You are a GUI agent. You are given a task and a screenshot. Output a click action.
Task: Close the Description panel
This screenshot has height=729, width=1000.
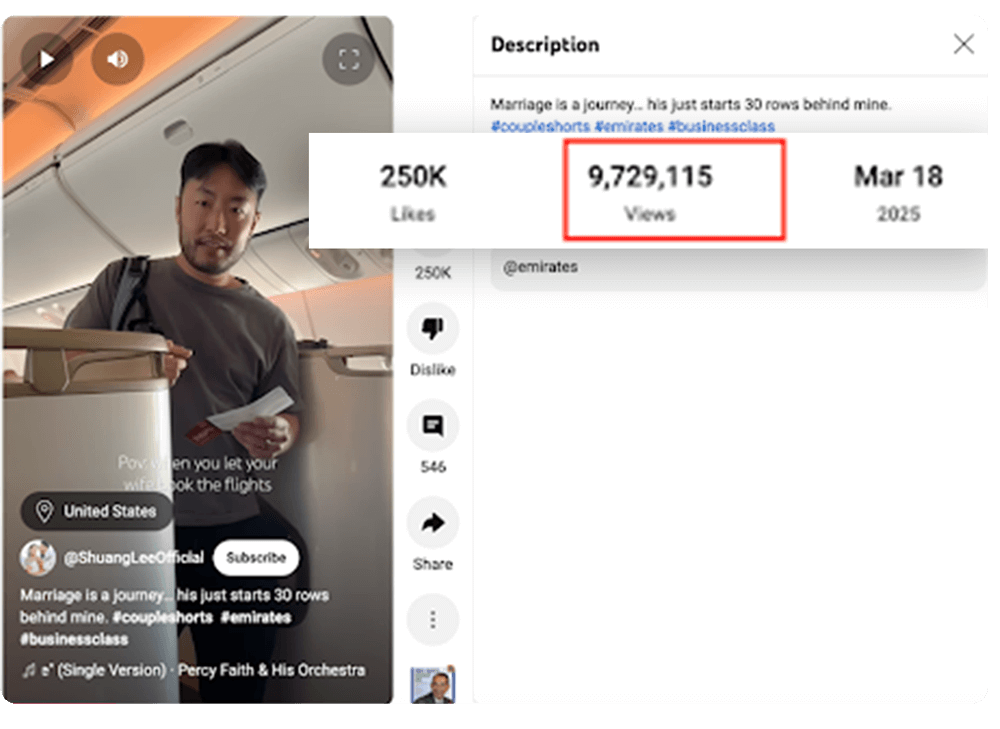coord(963,45)
